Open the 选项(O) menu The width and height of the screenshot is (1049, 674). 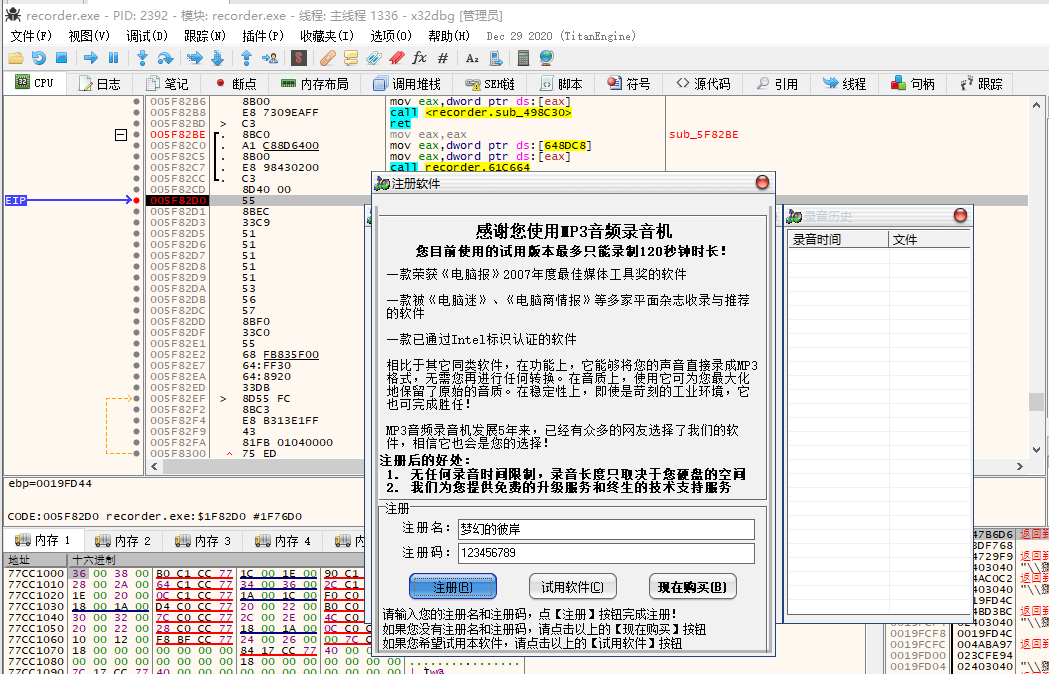tap(391, 36)
